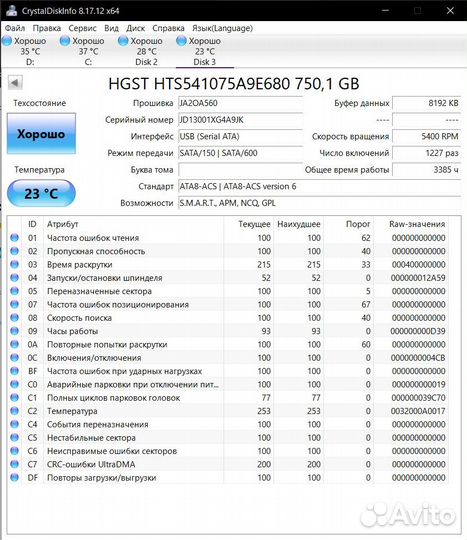Viewport: 467px width, 540px height.
Task: Click status icon of row BF ударных нагрузках
Action: tap(14, 371)
